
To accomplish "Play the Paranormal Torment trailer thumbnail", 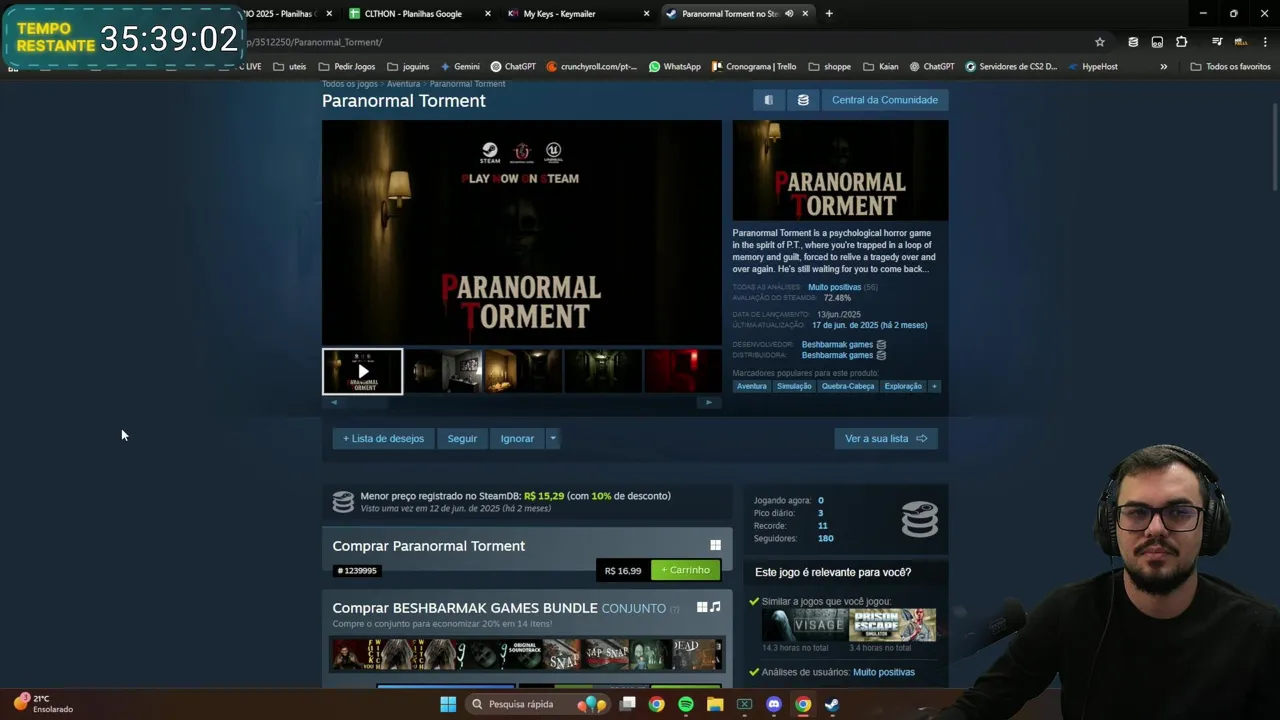I will pyautogui.click(x=362, y=371).
